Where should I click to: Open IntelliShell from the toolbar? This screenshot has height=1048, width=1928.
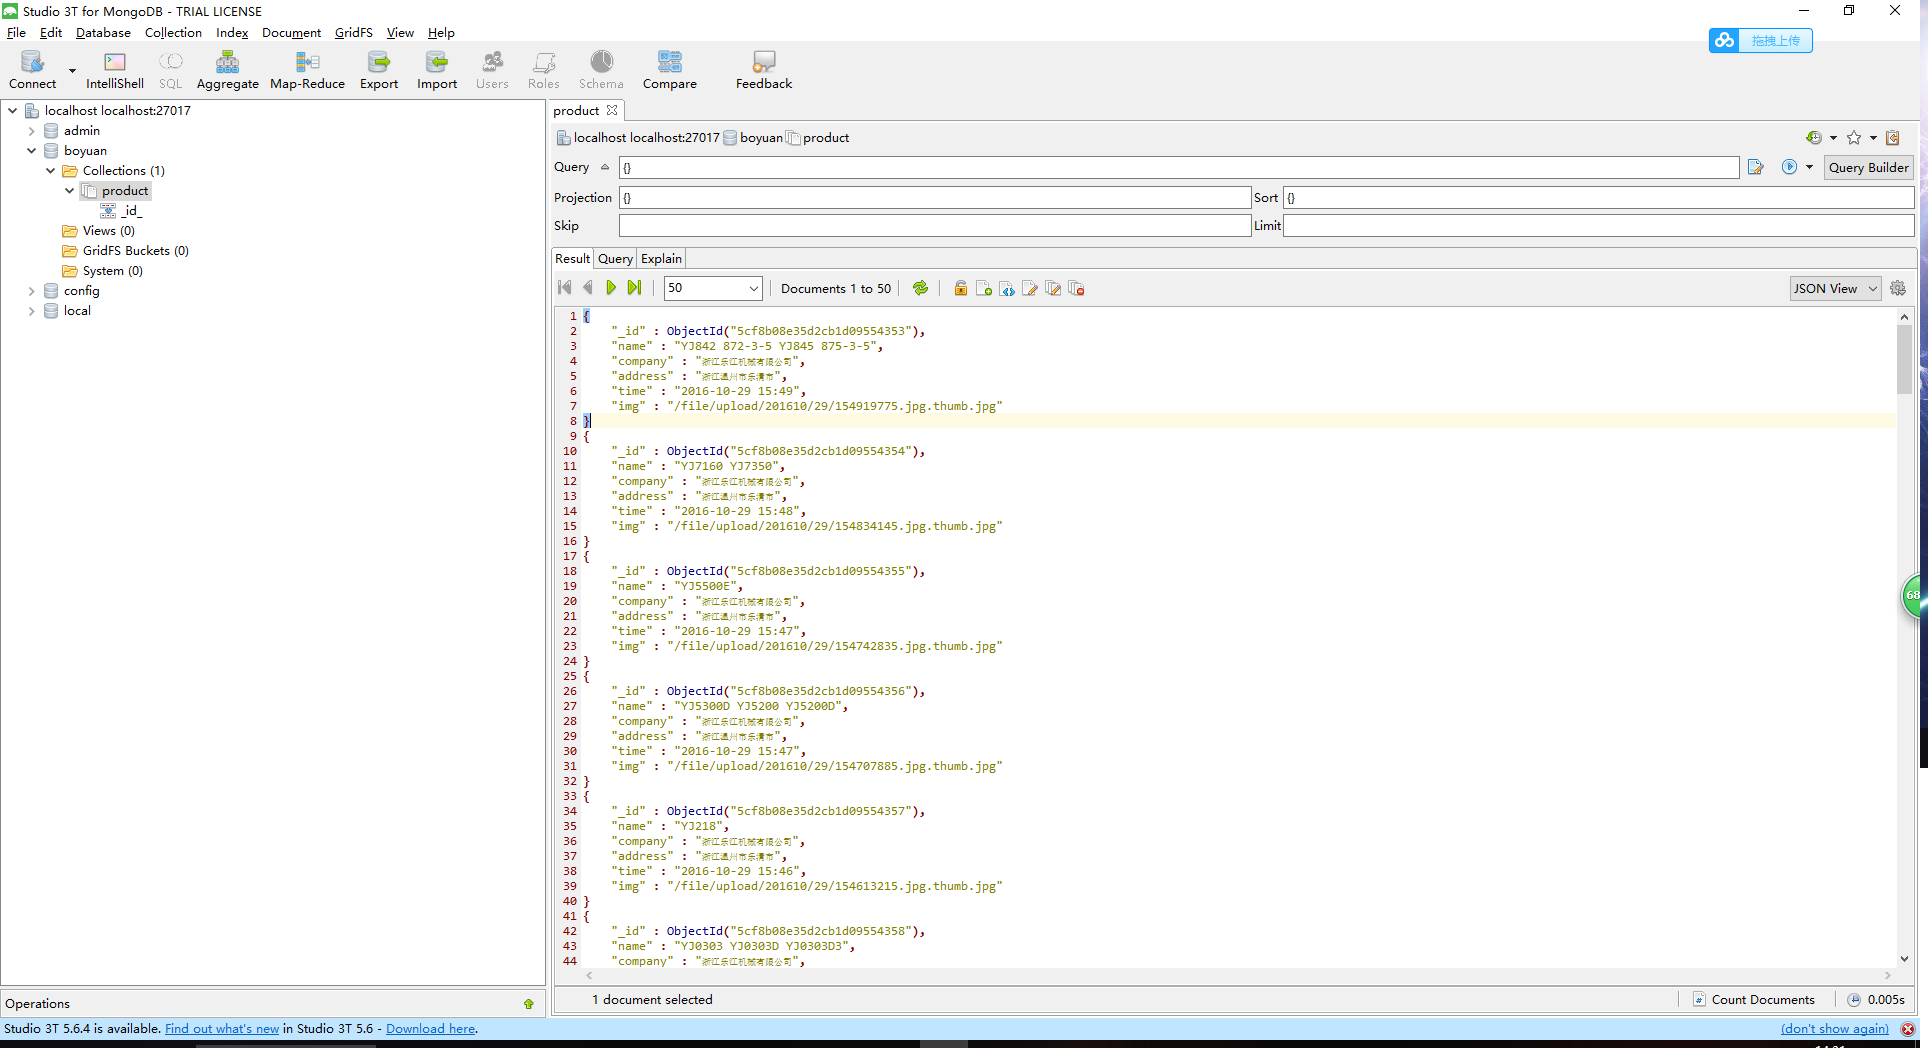pos(114,71)
